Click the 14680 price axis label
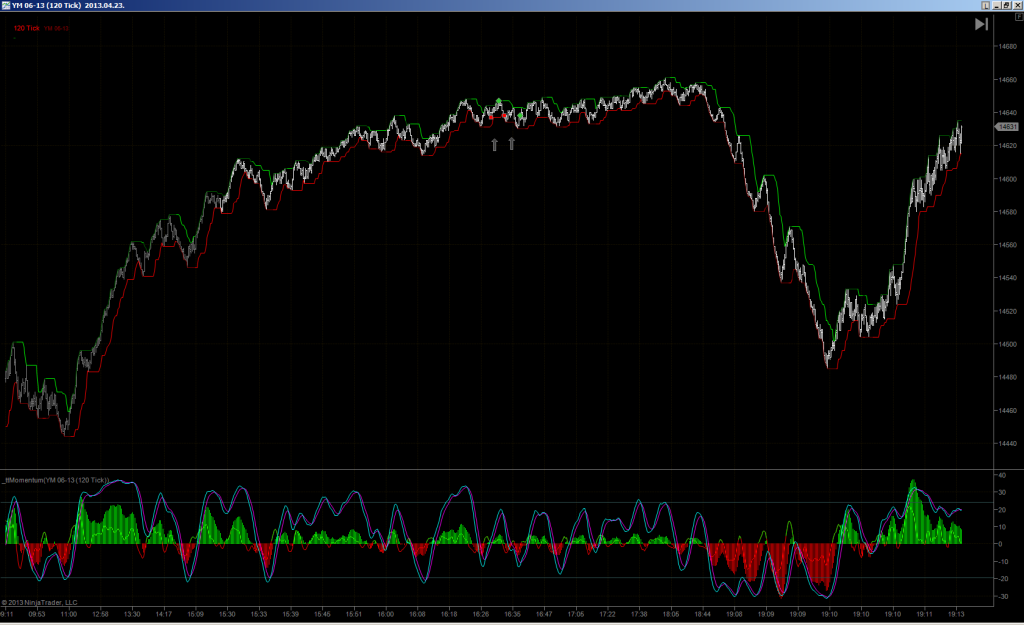This screenshot has height=625, width=1024. pos(1007,46)
